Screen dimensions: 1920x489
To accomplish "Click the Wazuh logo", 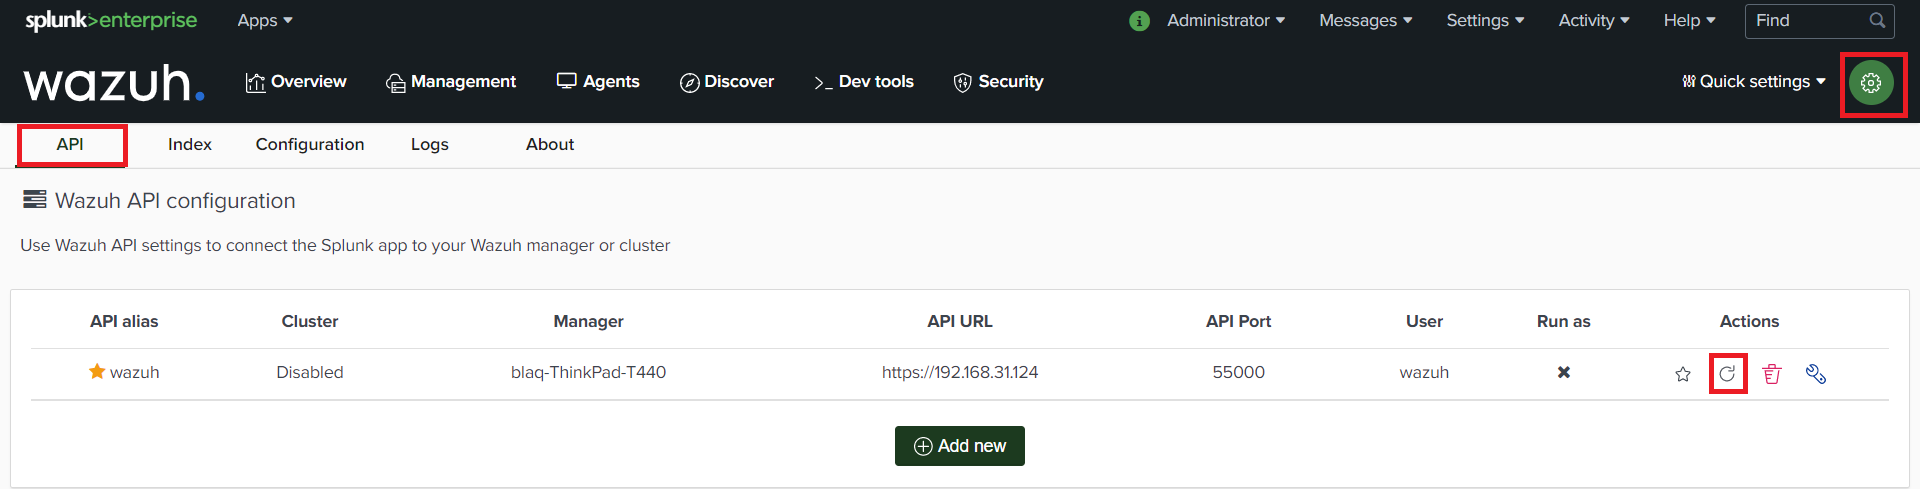I will click(114, 83).
